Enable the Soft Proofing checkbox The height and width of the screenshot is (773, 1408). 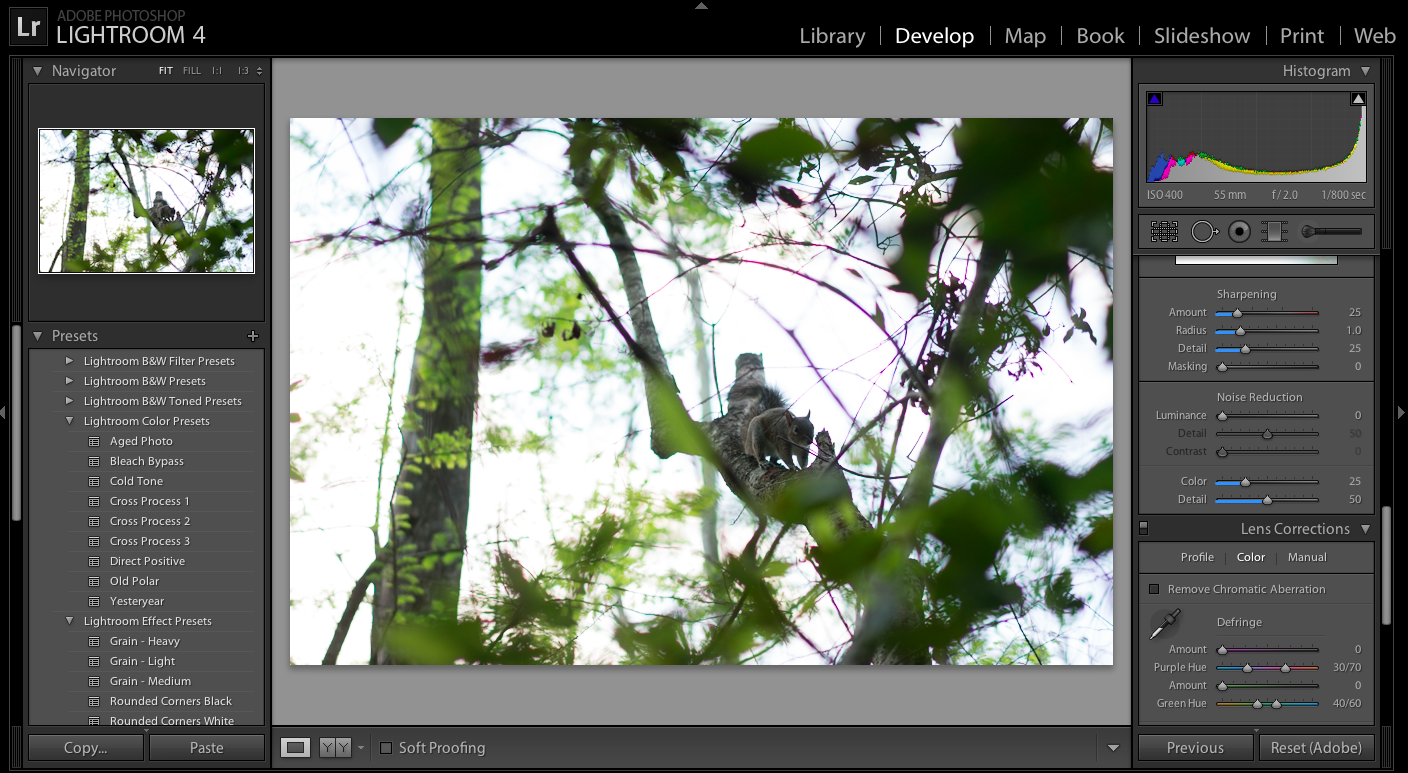[386, 747]
